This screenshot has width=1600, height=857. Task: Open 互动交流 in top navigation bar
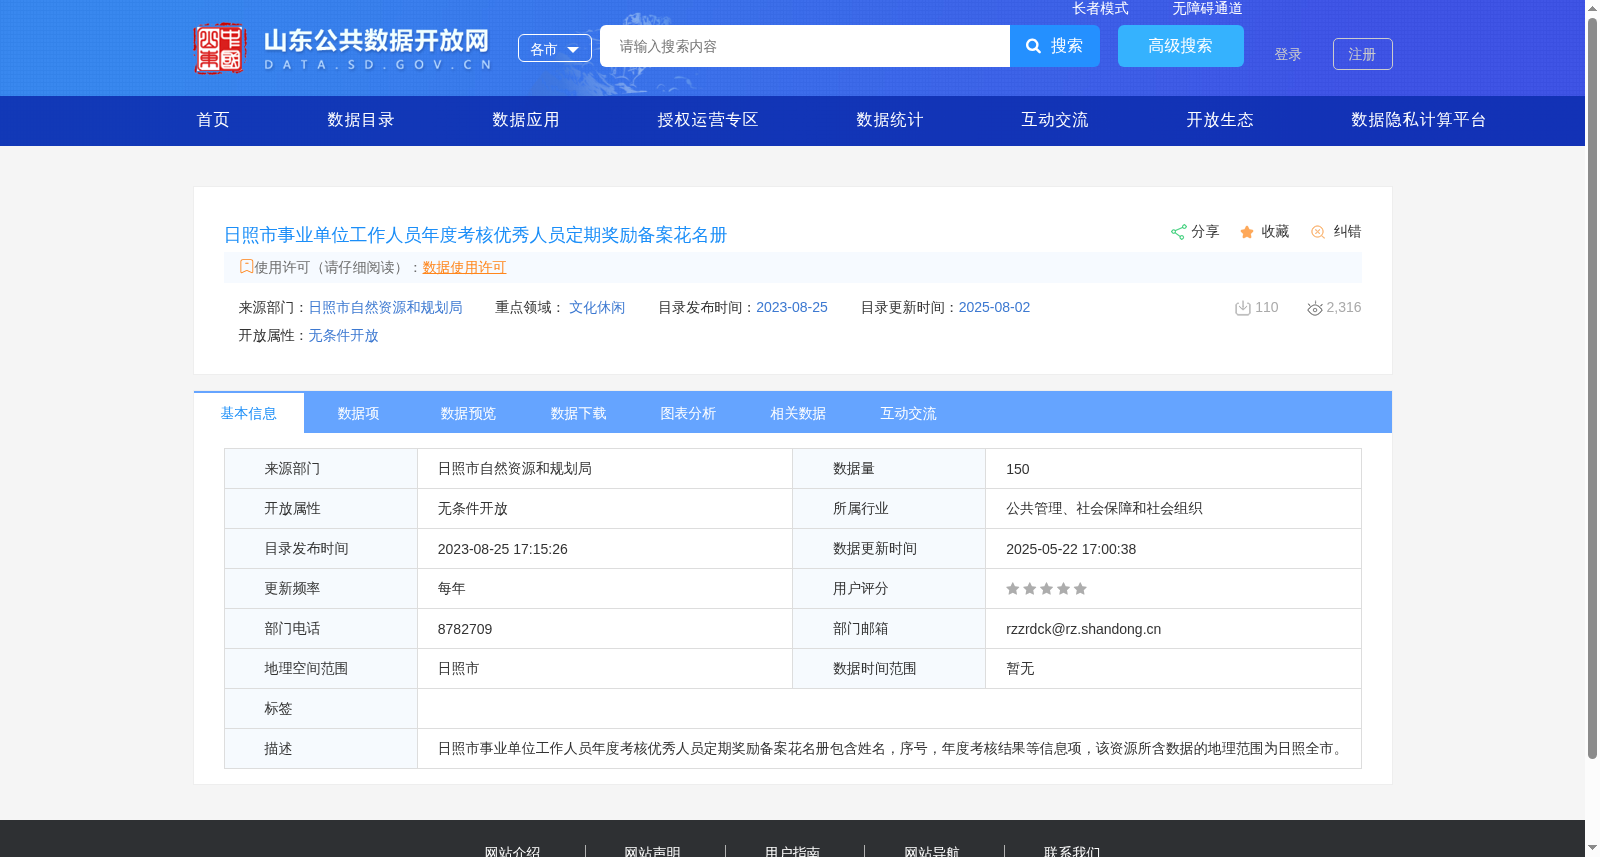click(x=1055, y=120)
